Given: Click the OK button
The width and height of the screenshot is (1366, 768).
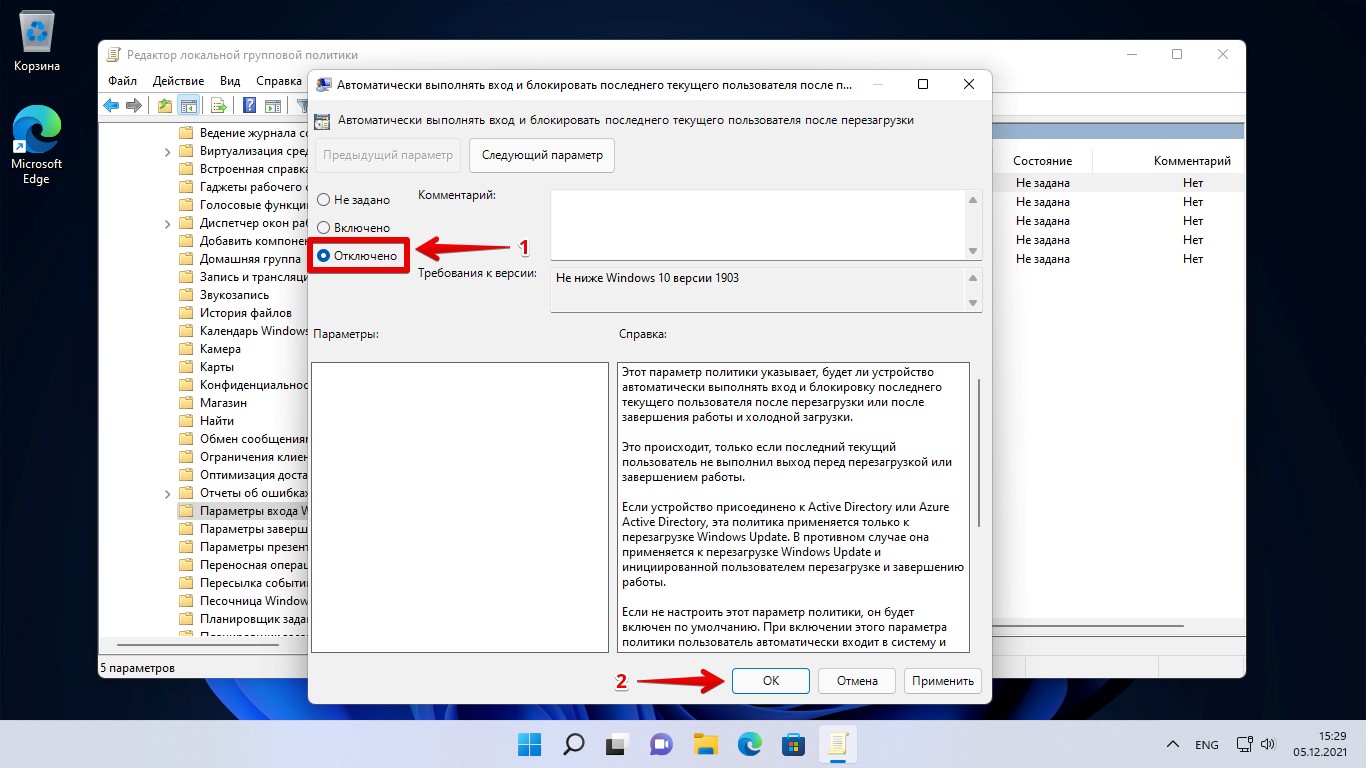Looking at the screenshot, I should coord(770,681).
